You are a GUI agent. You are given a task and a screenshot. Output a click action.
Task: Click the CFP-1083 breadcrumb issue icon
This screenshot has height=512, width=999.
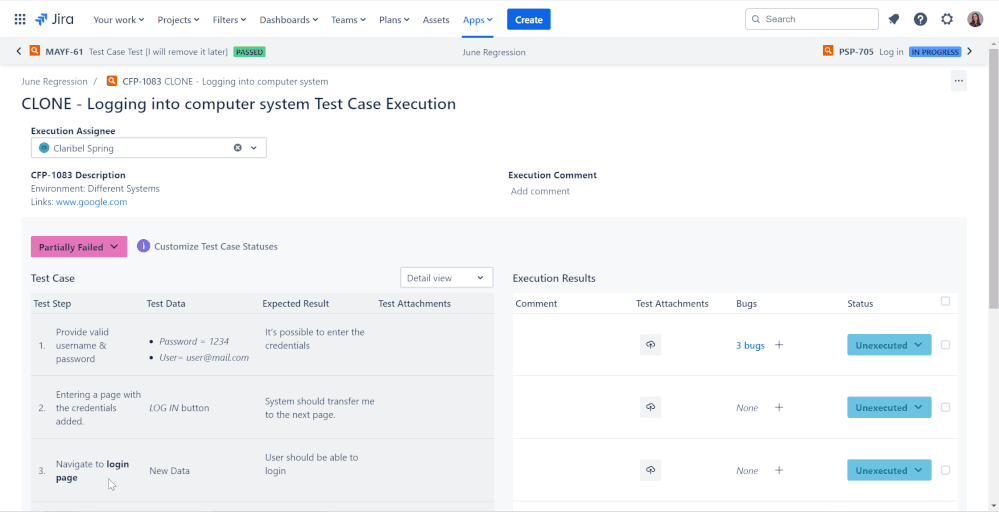pyautogui.click(x=112, y=81)
